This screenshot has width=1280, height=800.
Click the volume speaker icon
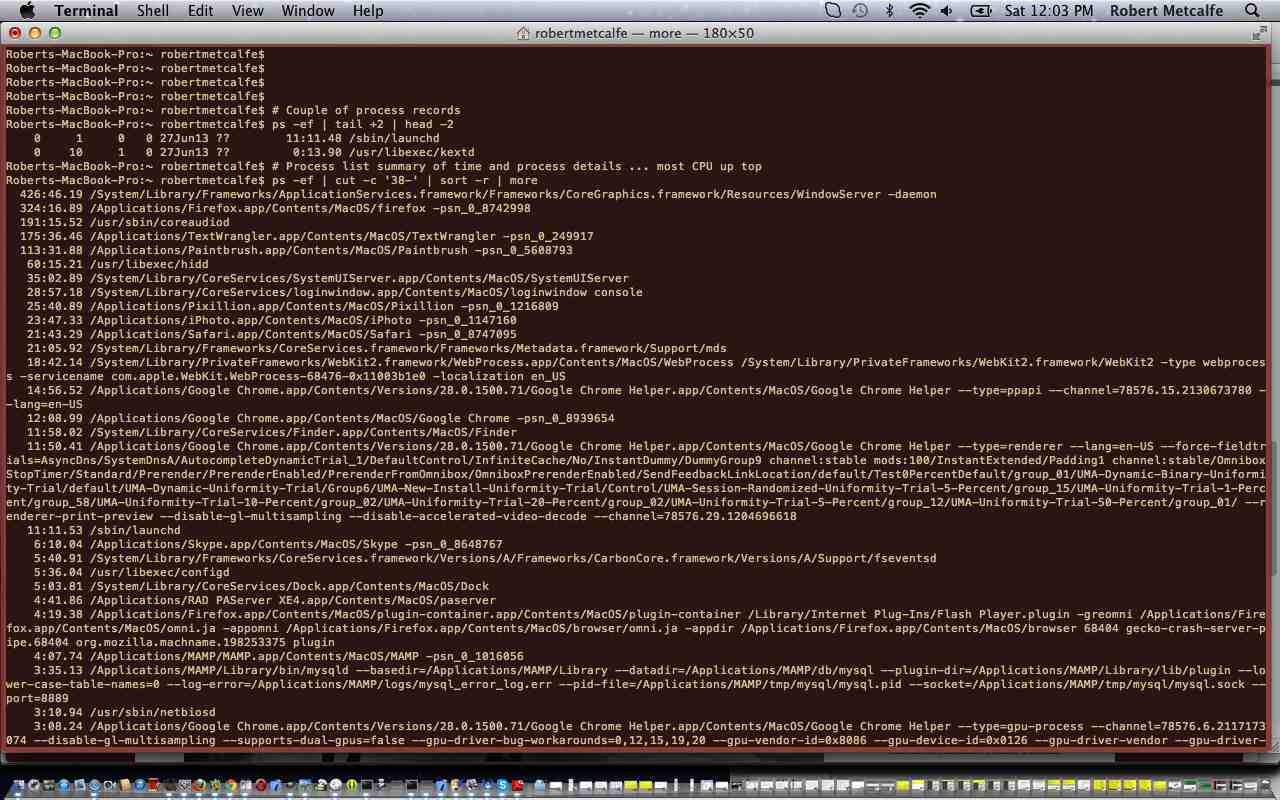[x=946, y=11]
